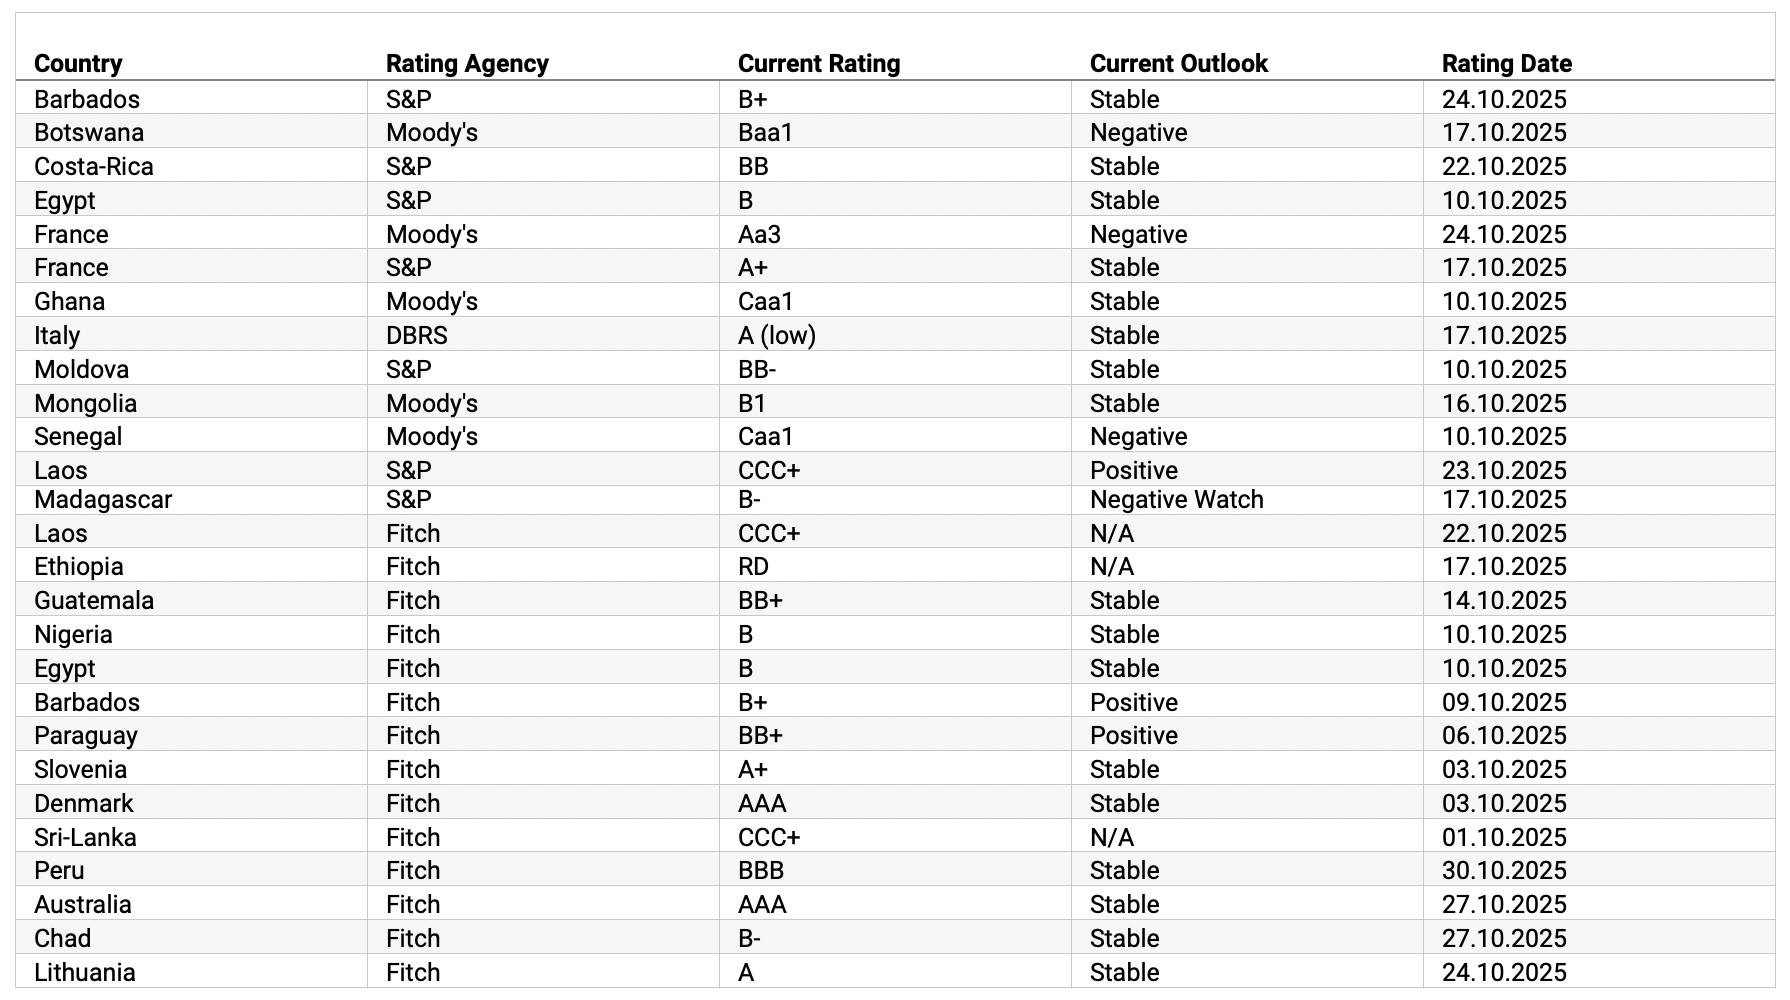The image size is (1790, 1000).
Task: Click the Rating Agency column header
Action: pyautogui.click(x=467, y=64)
